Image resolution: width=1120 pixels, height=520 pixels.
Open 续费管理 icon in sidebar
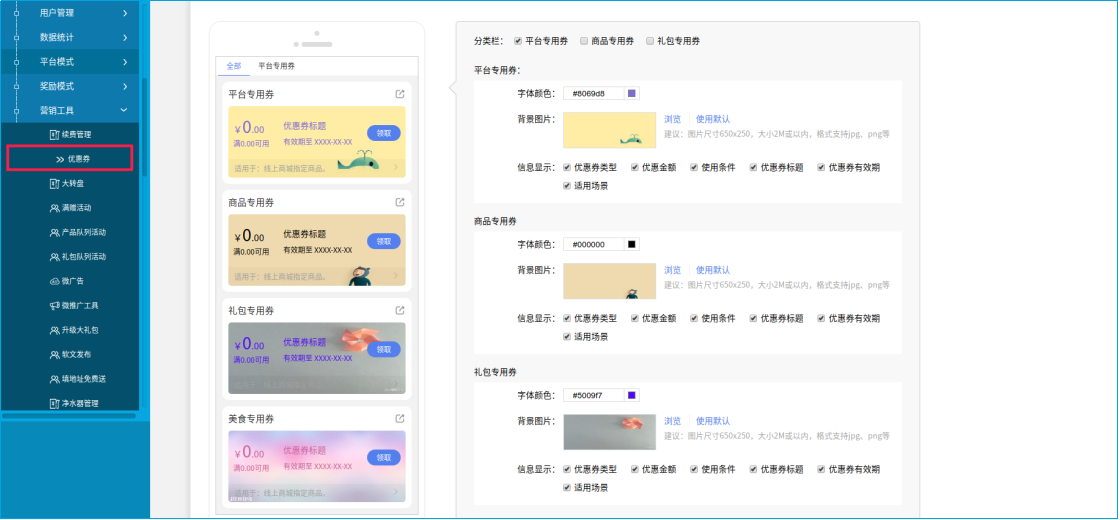coord(54,134)
